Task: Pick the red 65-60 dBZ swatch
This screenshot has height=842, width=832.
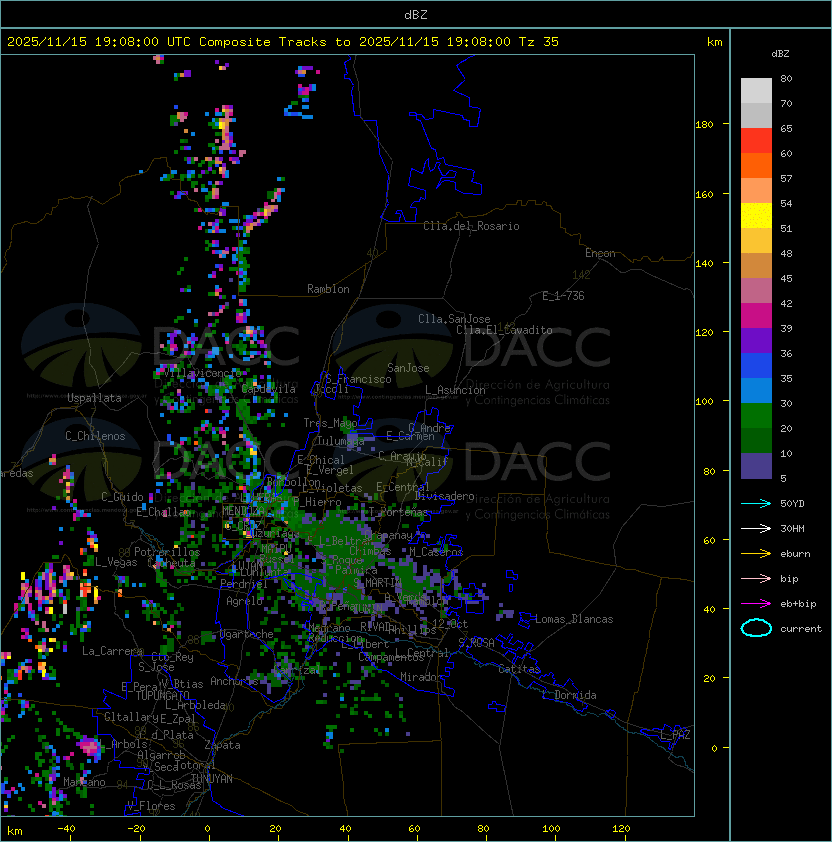Action: coord(756,141)
